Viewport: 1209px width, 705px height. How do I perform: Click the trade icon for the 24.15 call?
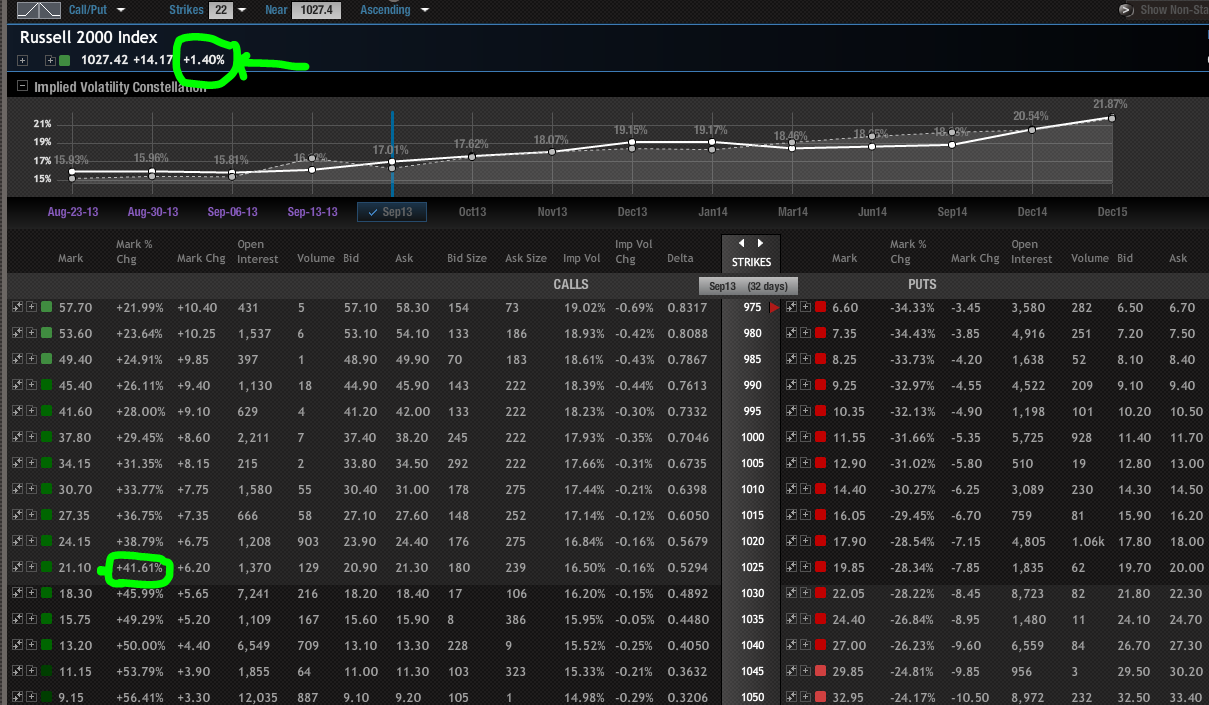[x=17, y=541]
